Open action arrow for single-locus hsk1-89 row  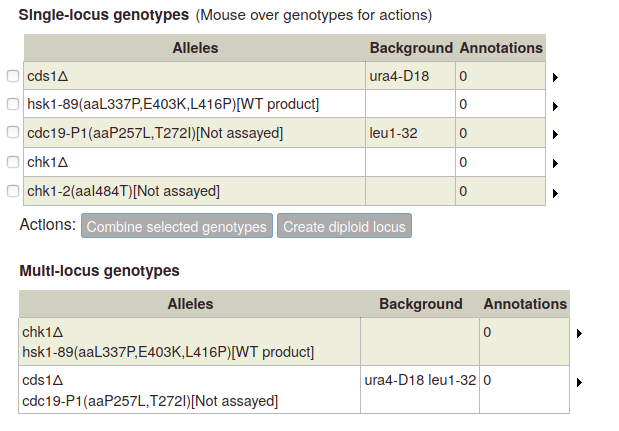(x=555, y=106)
